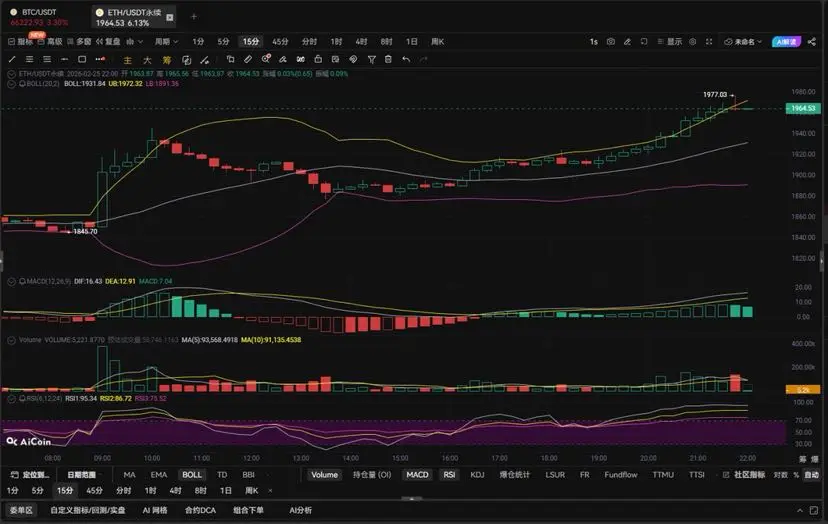The image size is (828, 524).
Task: Enable EMA overlay indicator
Action: point(158,475)
